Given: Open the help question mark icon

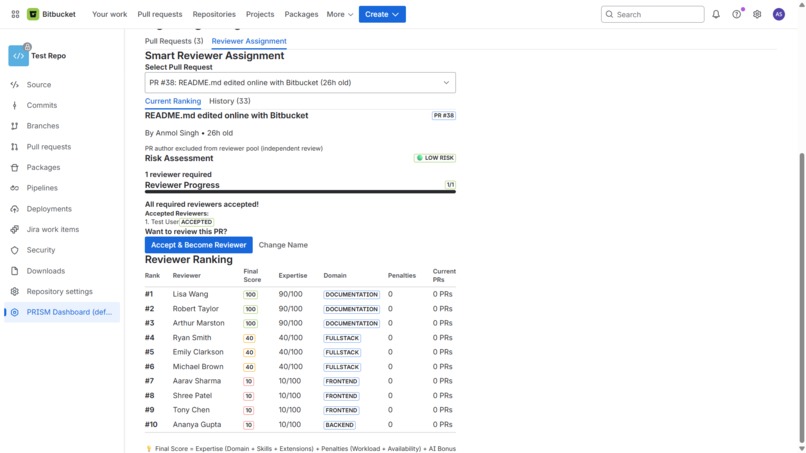Looking at the screenshot, I should (737, 14).
